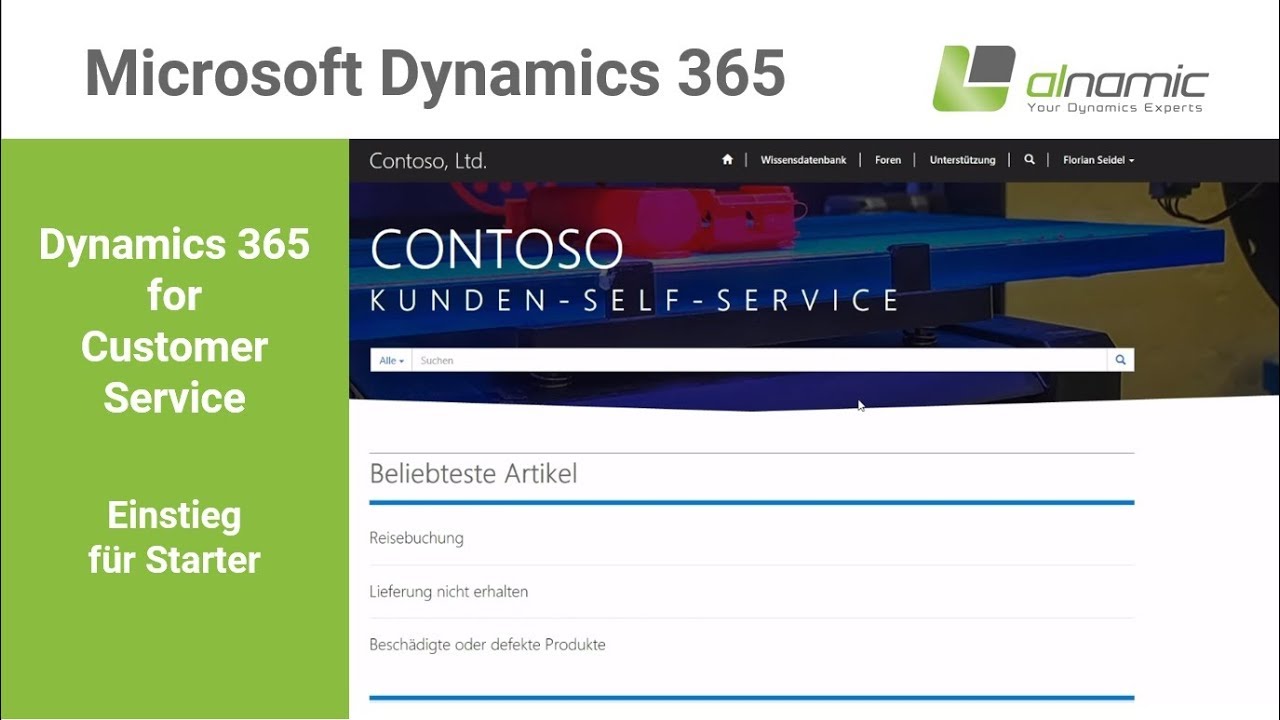This screenshot has width=1280, height=720.
Task: Focus the Suchen search input field
Action: (759, 360)
